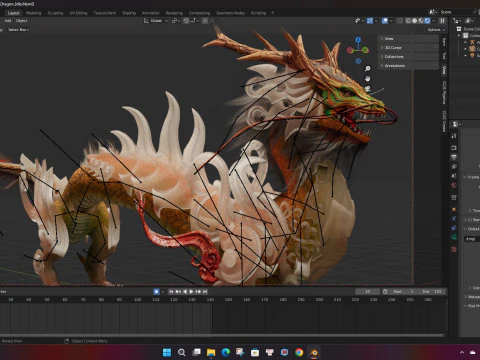This screenshot has height=360, width=480.
Task: Switch to the Scripting workspace tab
Action: [258, 13]
